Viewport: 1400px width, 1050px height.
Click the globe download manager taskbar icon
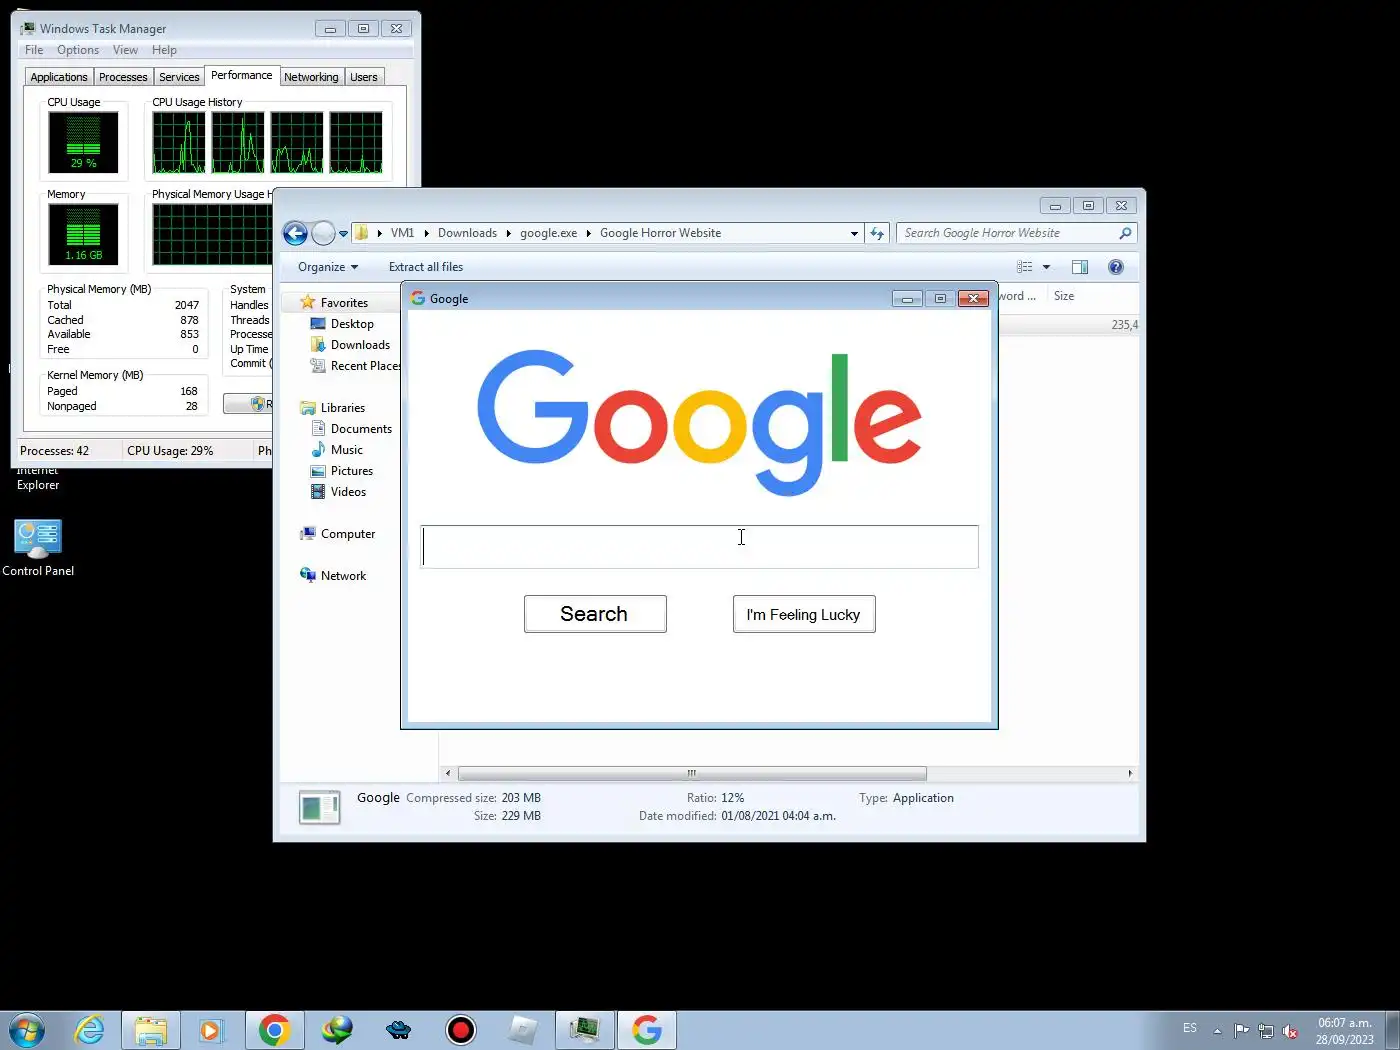click(337, 1030)
